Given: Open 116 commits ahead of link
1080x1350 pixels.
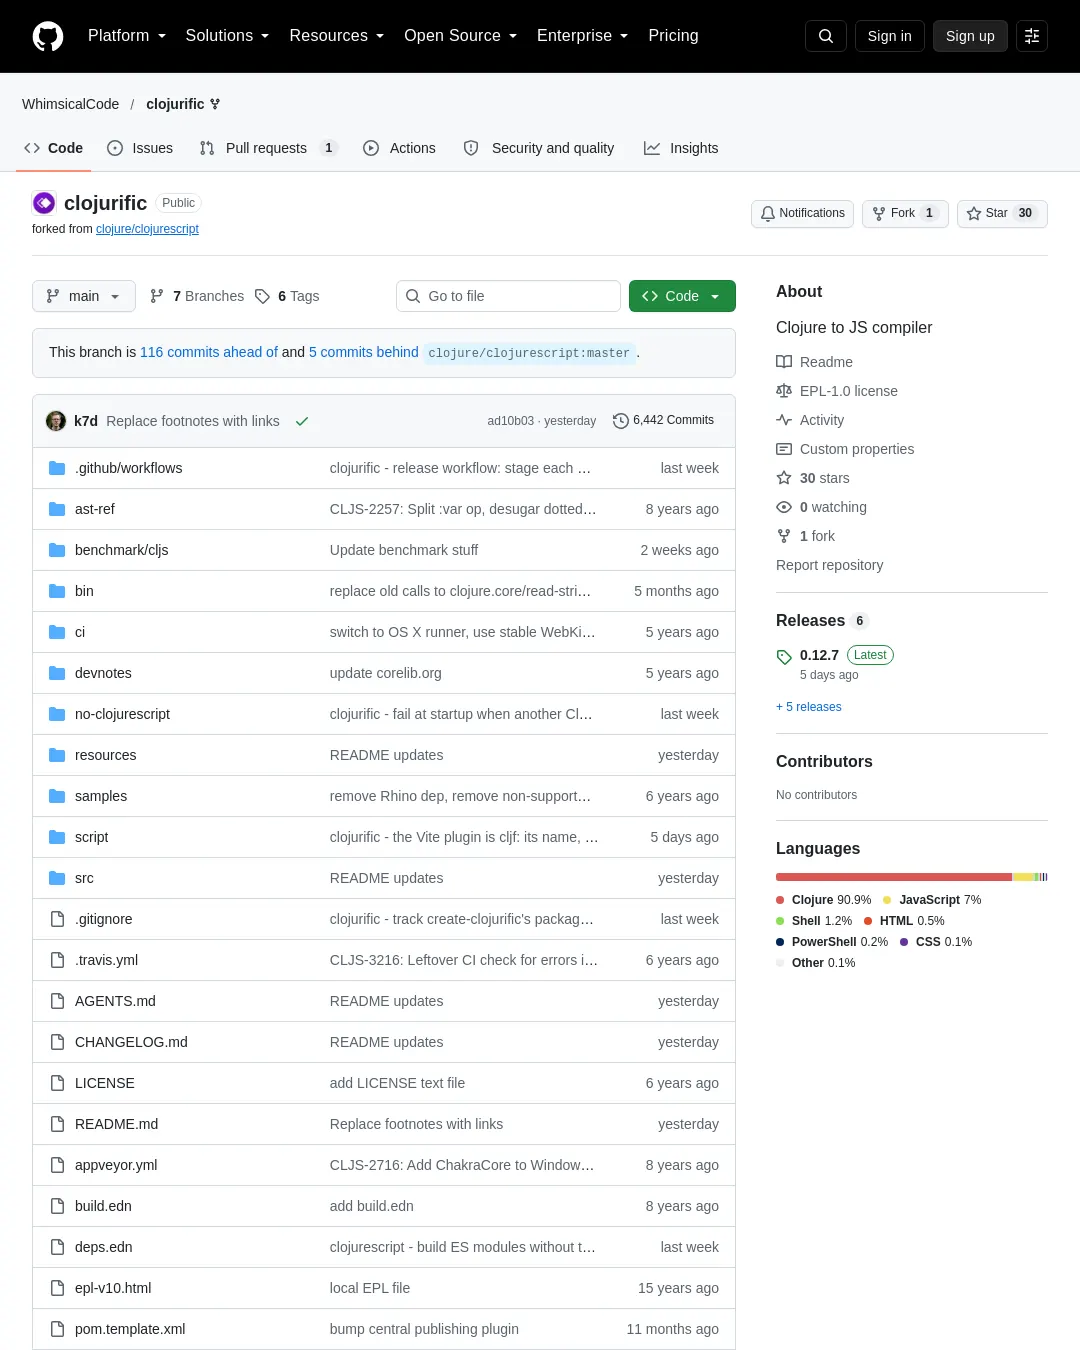Looking at the screenshot, I should [209, 352].
